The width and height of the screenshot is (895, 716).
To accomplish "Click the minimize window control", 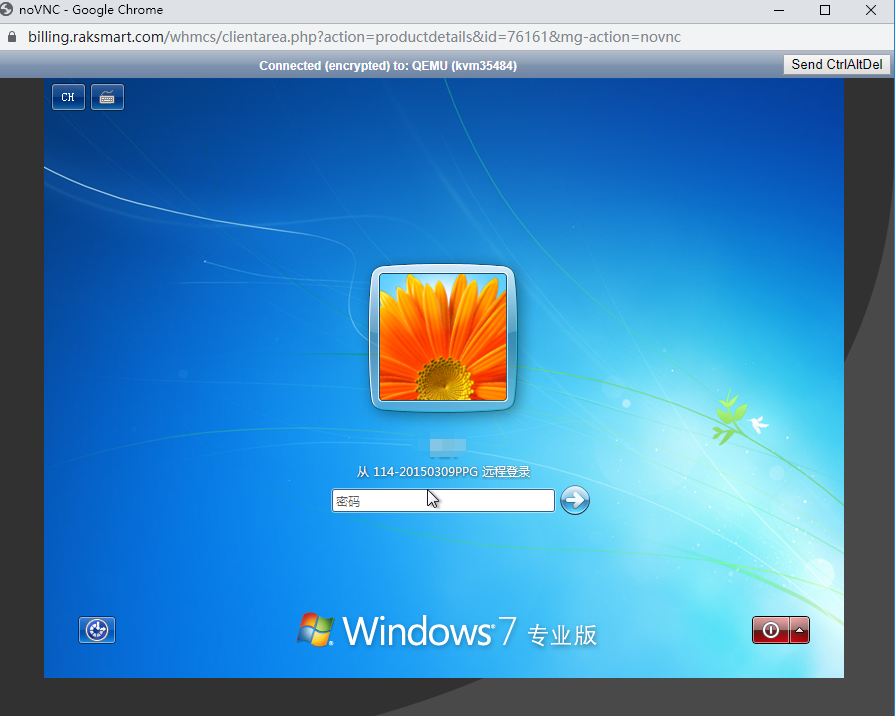I will (777, 10).
